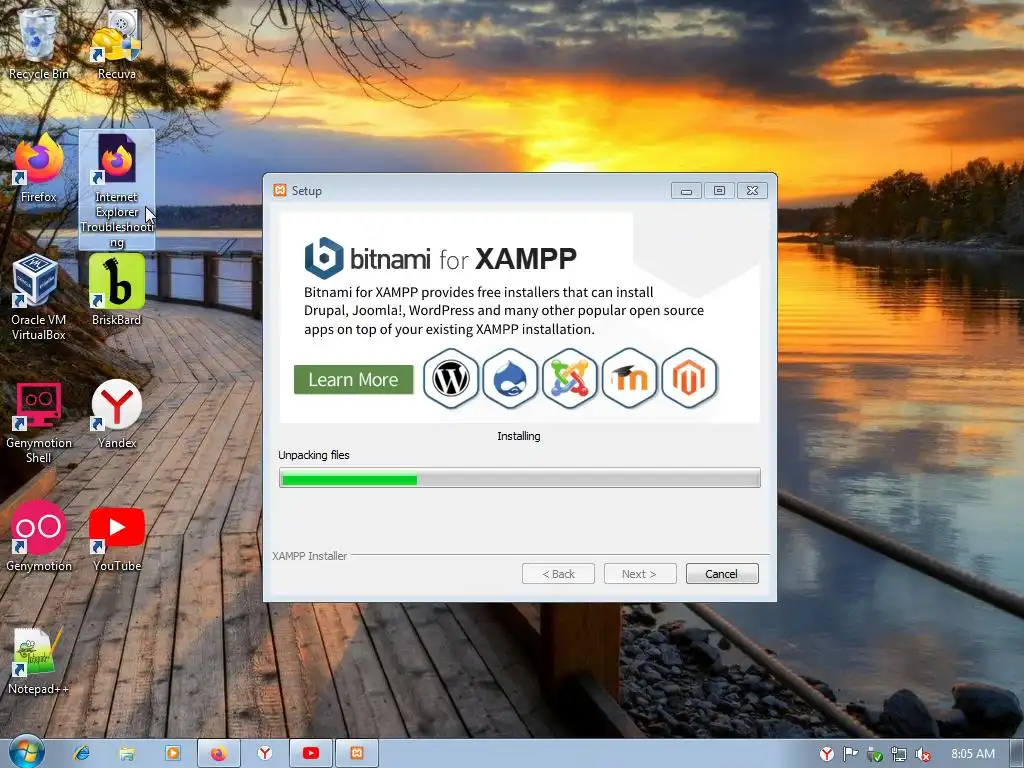This screenshot has height=768, width=1024.
Task: Click the Setup window title icon
Action: tap(280, 190)
